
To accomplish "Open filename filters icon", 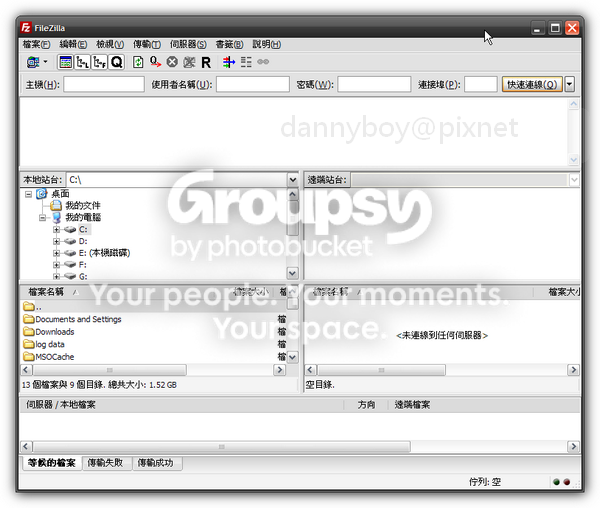I will (229, 62).
